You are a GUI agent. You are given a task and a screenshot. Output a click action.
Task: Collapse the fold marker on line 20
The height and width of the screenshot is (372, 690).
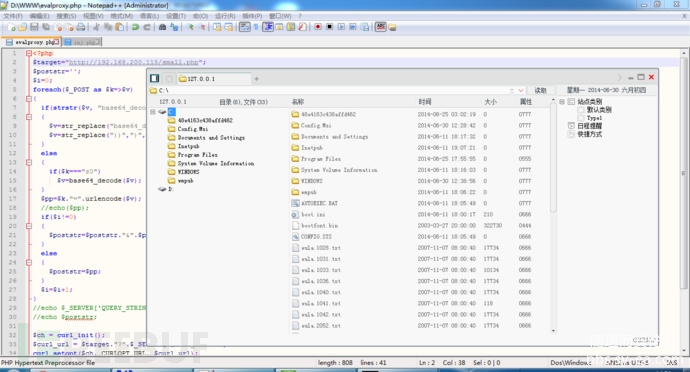(x=29, y=226)
